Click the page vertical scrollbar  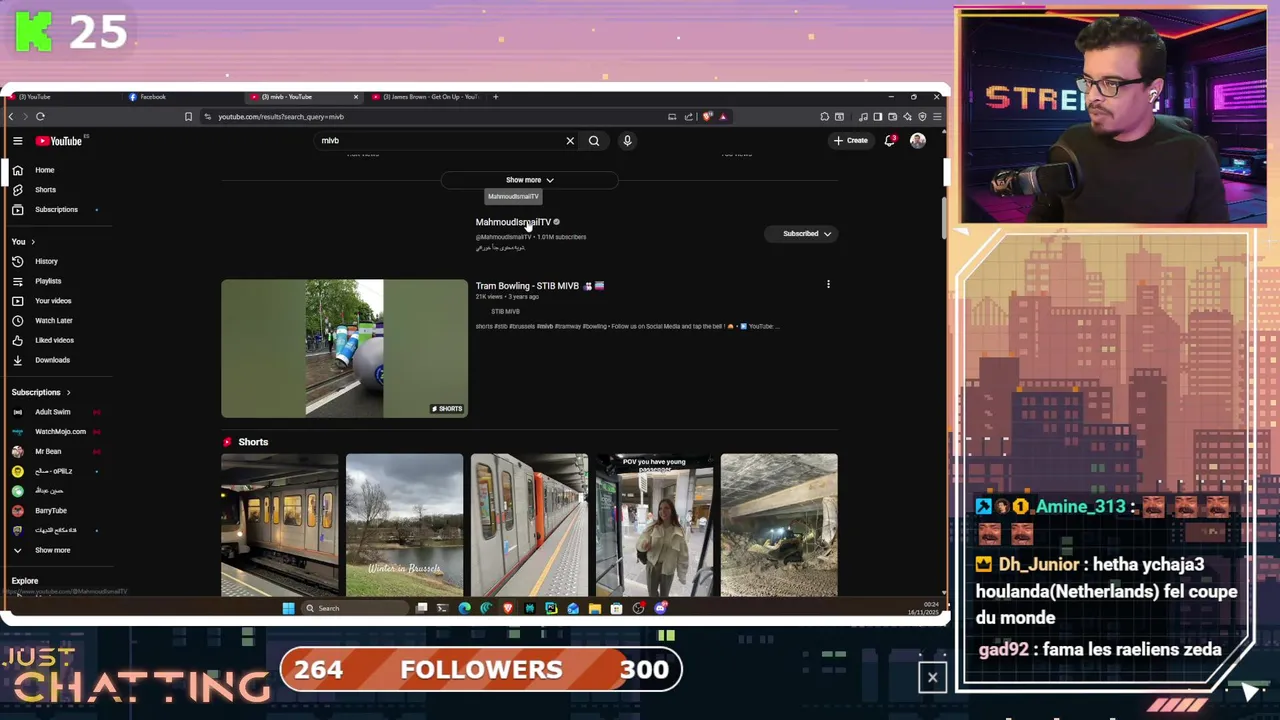point(942,218)
